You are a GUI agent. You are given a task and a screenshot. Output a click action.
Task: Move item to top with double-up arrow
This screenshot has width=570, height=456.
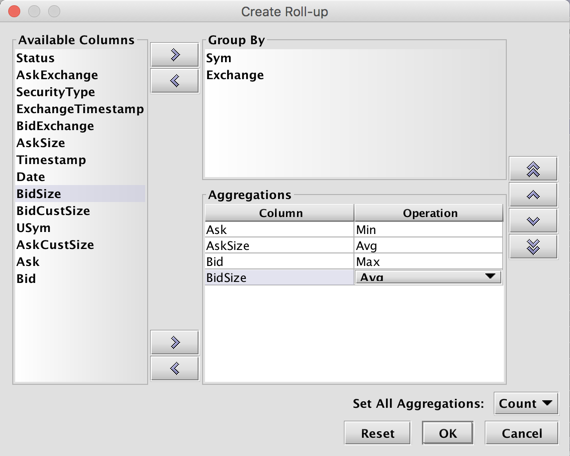(x=533, y=169)
